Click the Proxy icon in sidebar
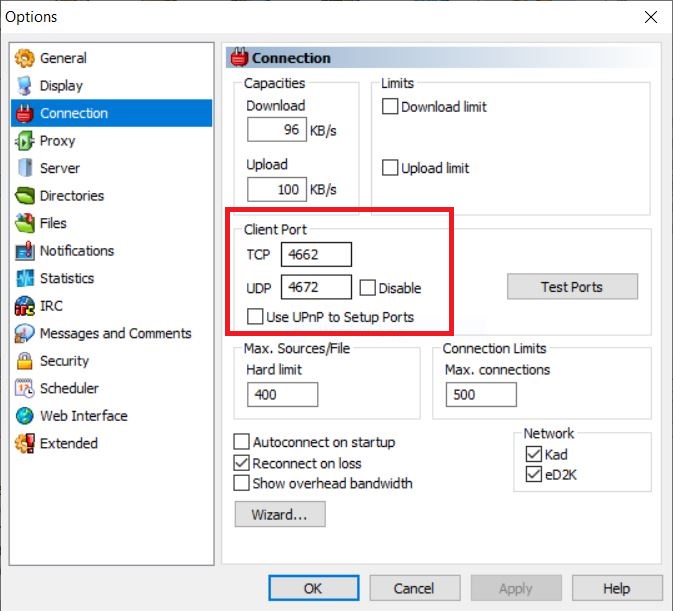Image resolution: width=673 pixels, height=611 pixels. pos(25,141)
